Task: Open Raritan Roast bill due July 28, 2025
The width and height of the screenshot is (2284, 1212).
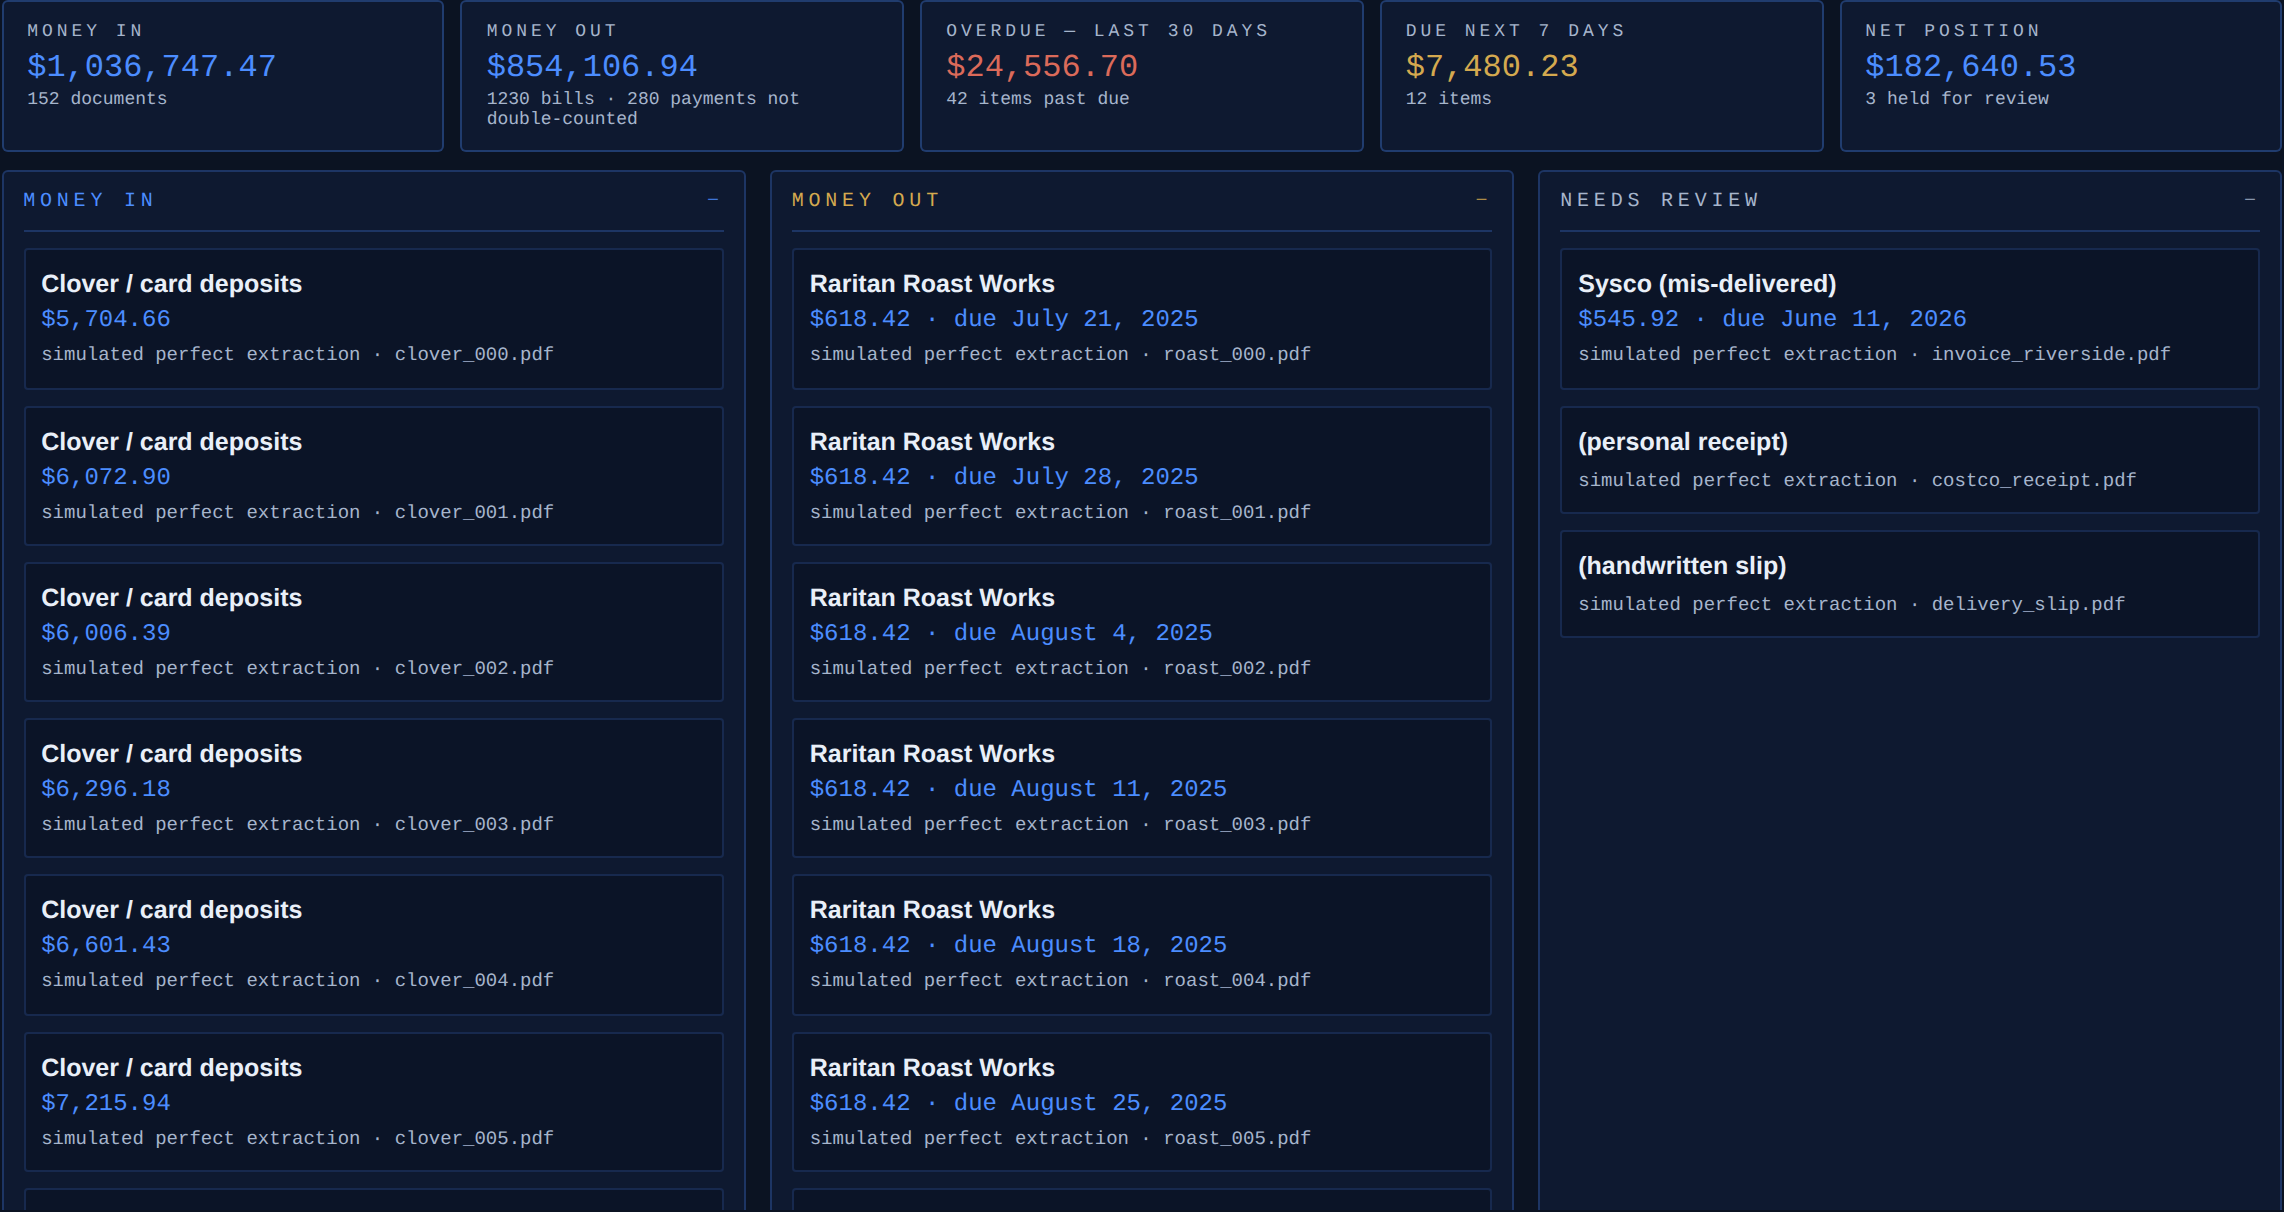Action: pos(1141,476)
